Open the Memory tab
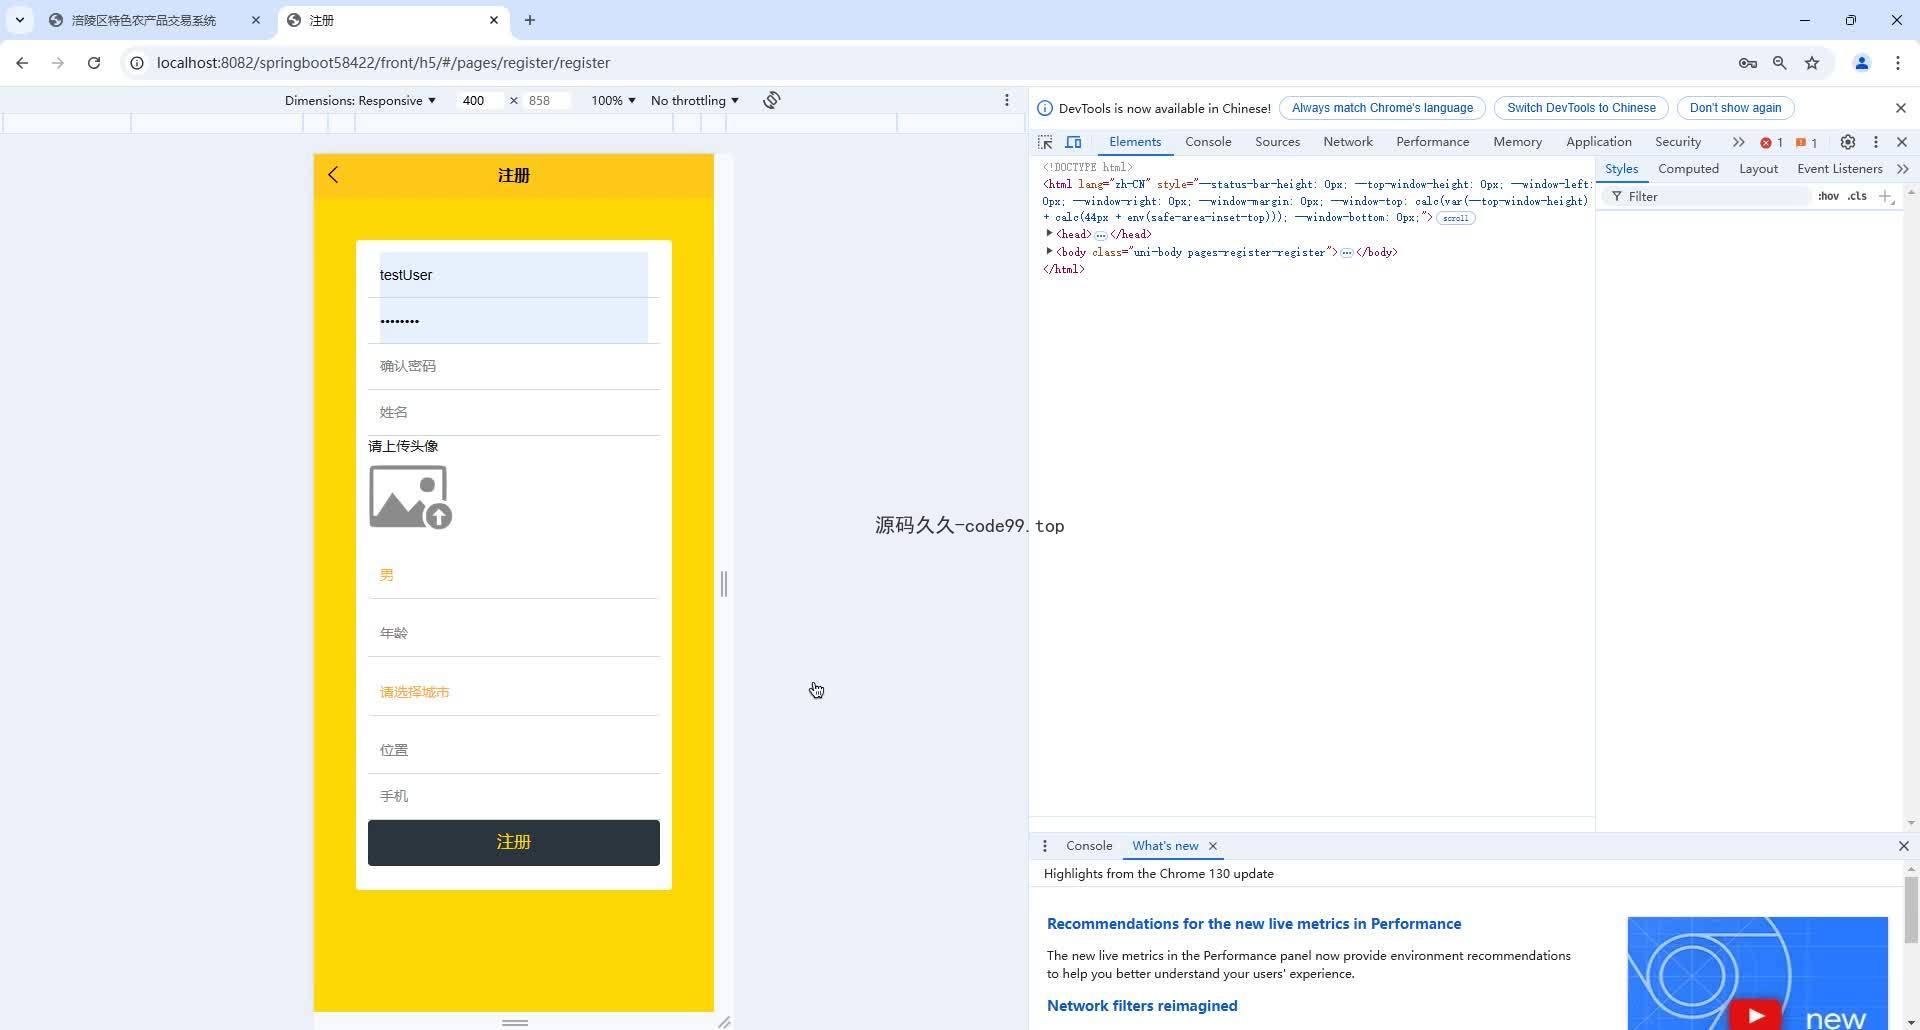This screenshot has height=1030, width=1920. (1517, 142)
